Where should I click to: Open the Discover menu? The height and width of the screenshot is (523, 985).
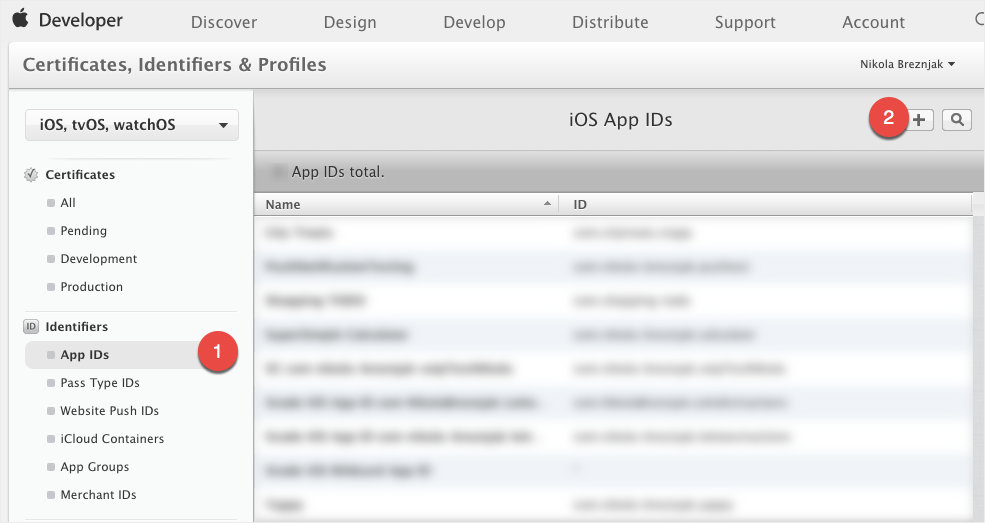click(224, 22)
